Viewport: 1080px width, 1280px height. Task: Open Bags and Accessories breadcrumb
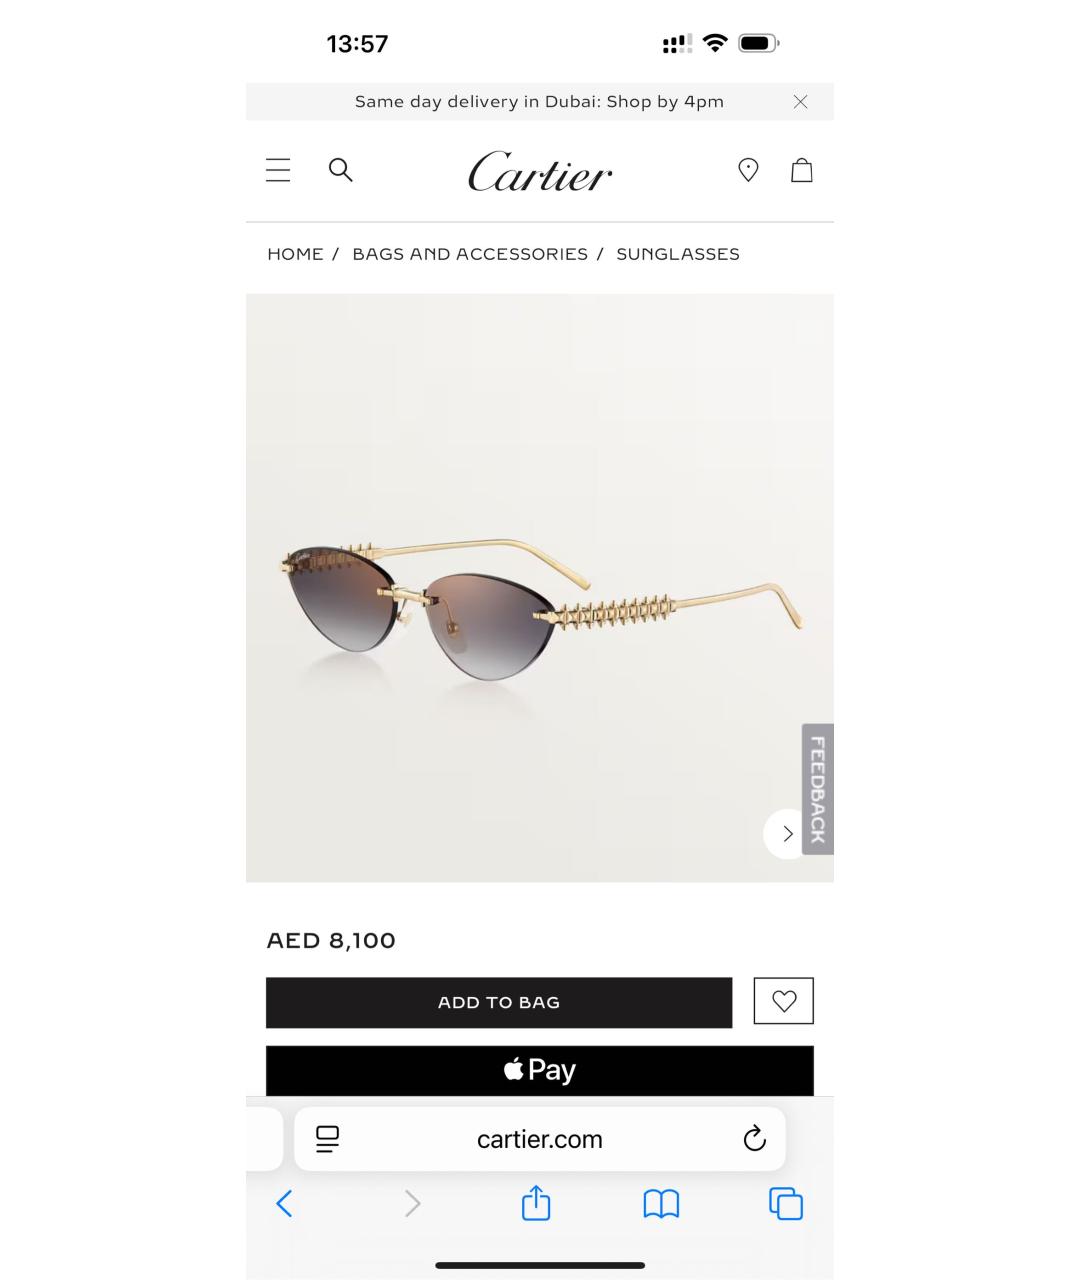point(470,254)
